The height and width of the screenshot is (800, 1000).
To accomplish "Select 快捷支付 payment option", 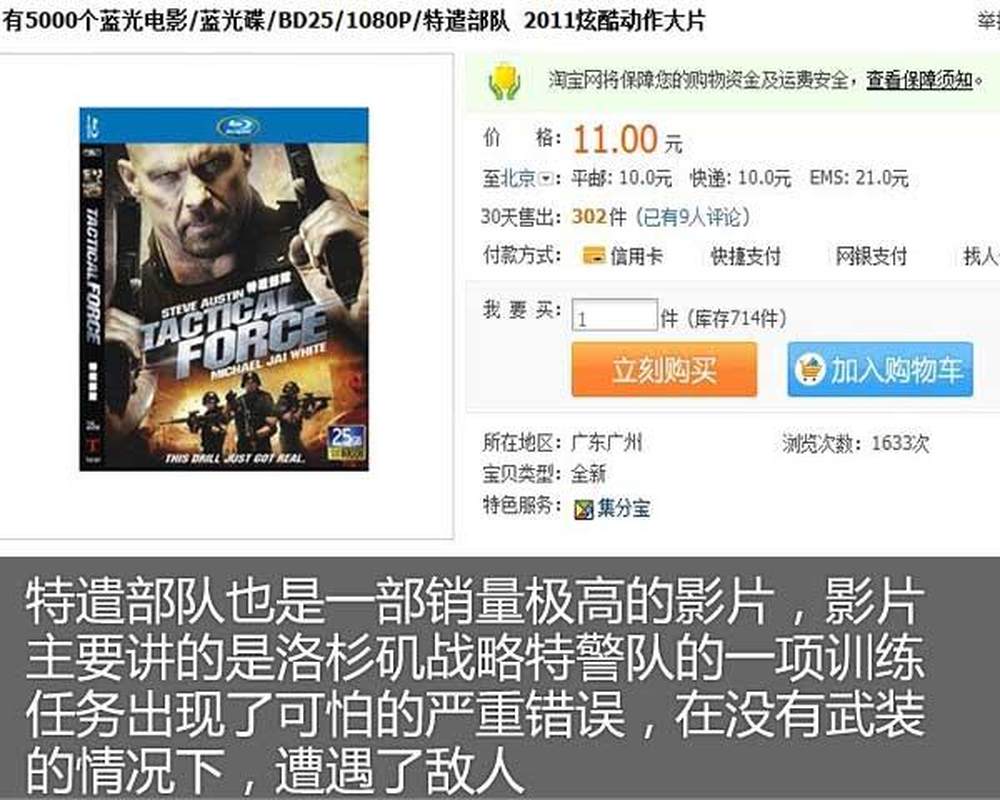I will click(x=745, y=256).
